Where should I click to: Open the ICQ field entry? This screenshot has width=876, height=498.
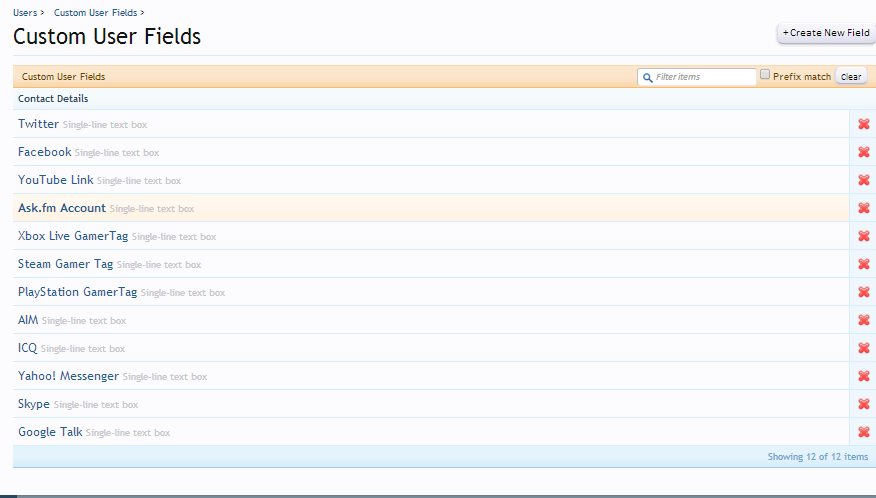click(27, 347)
